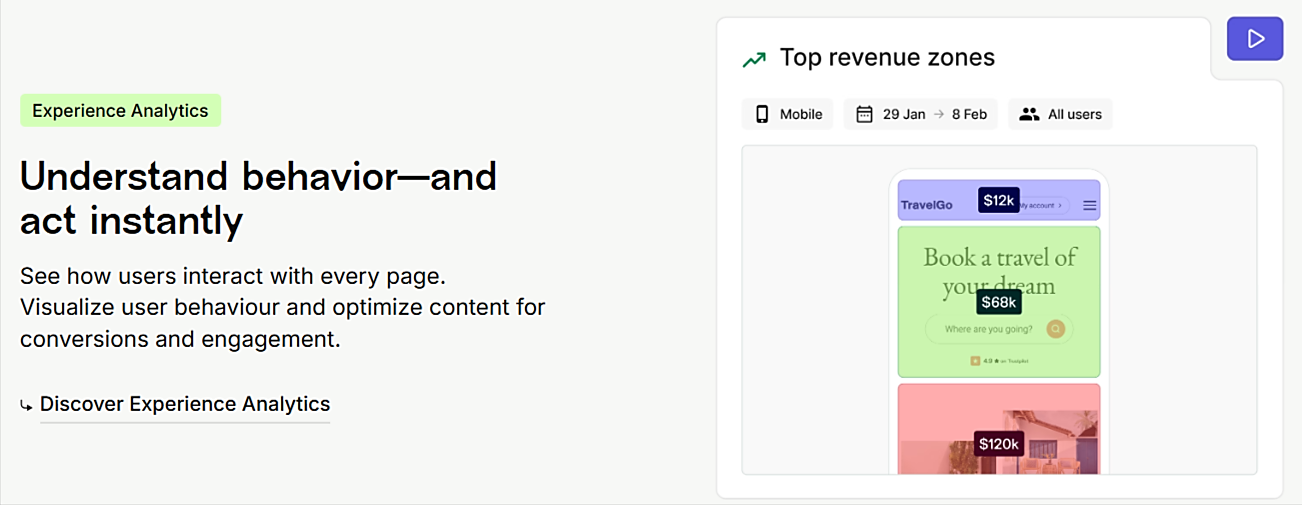Click the Experience Analytics green badge
This screenshot has height=505, width=1302.
[120, 111]
